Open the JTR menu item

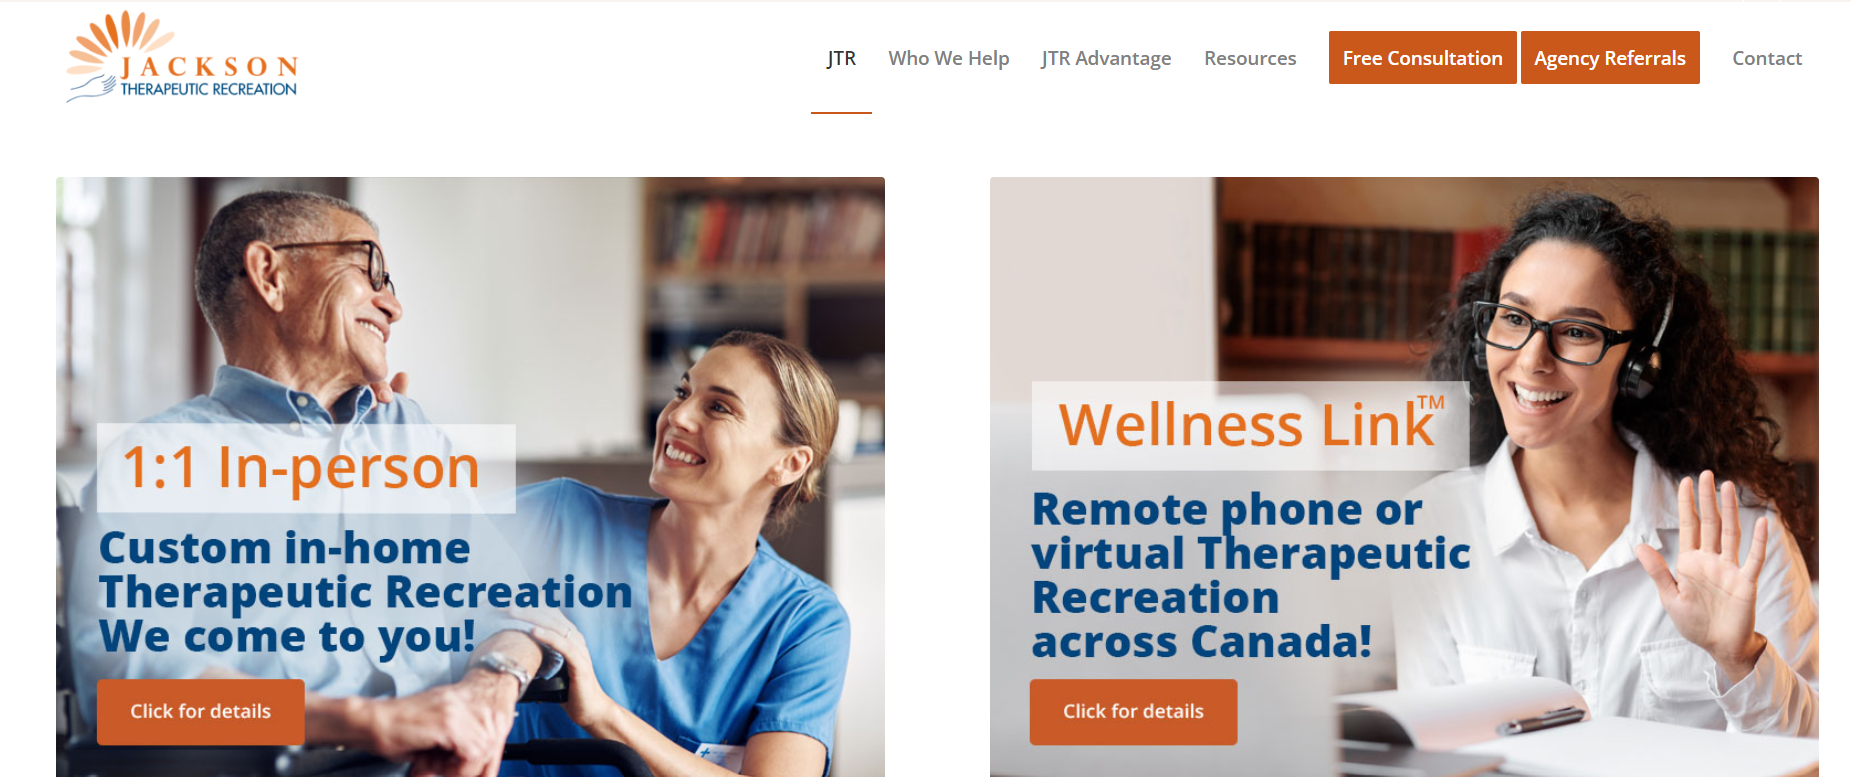pos(841,58)
